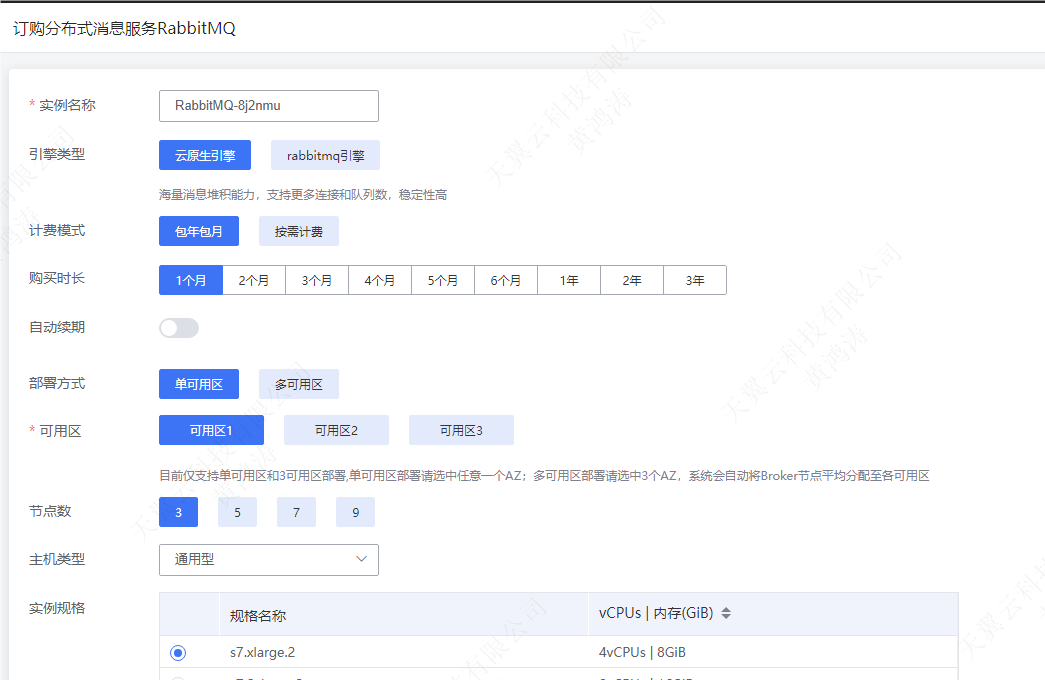This screenshot has width=1045, height=680.
Task: Set node count to 3
Action: [x=179, y=512]
